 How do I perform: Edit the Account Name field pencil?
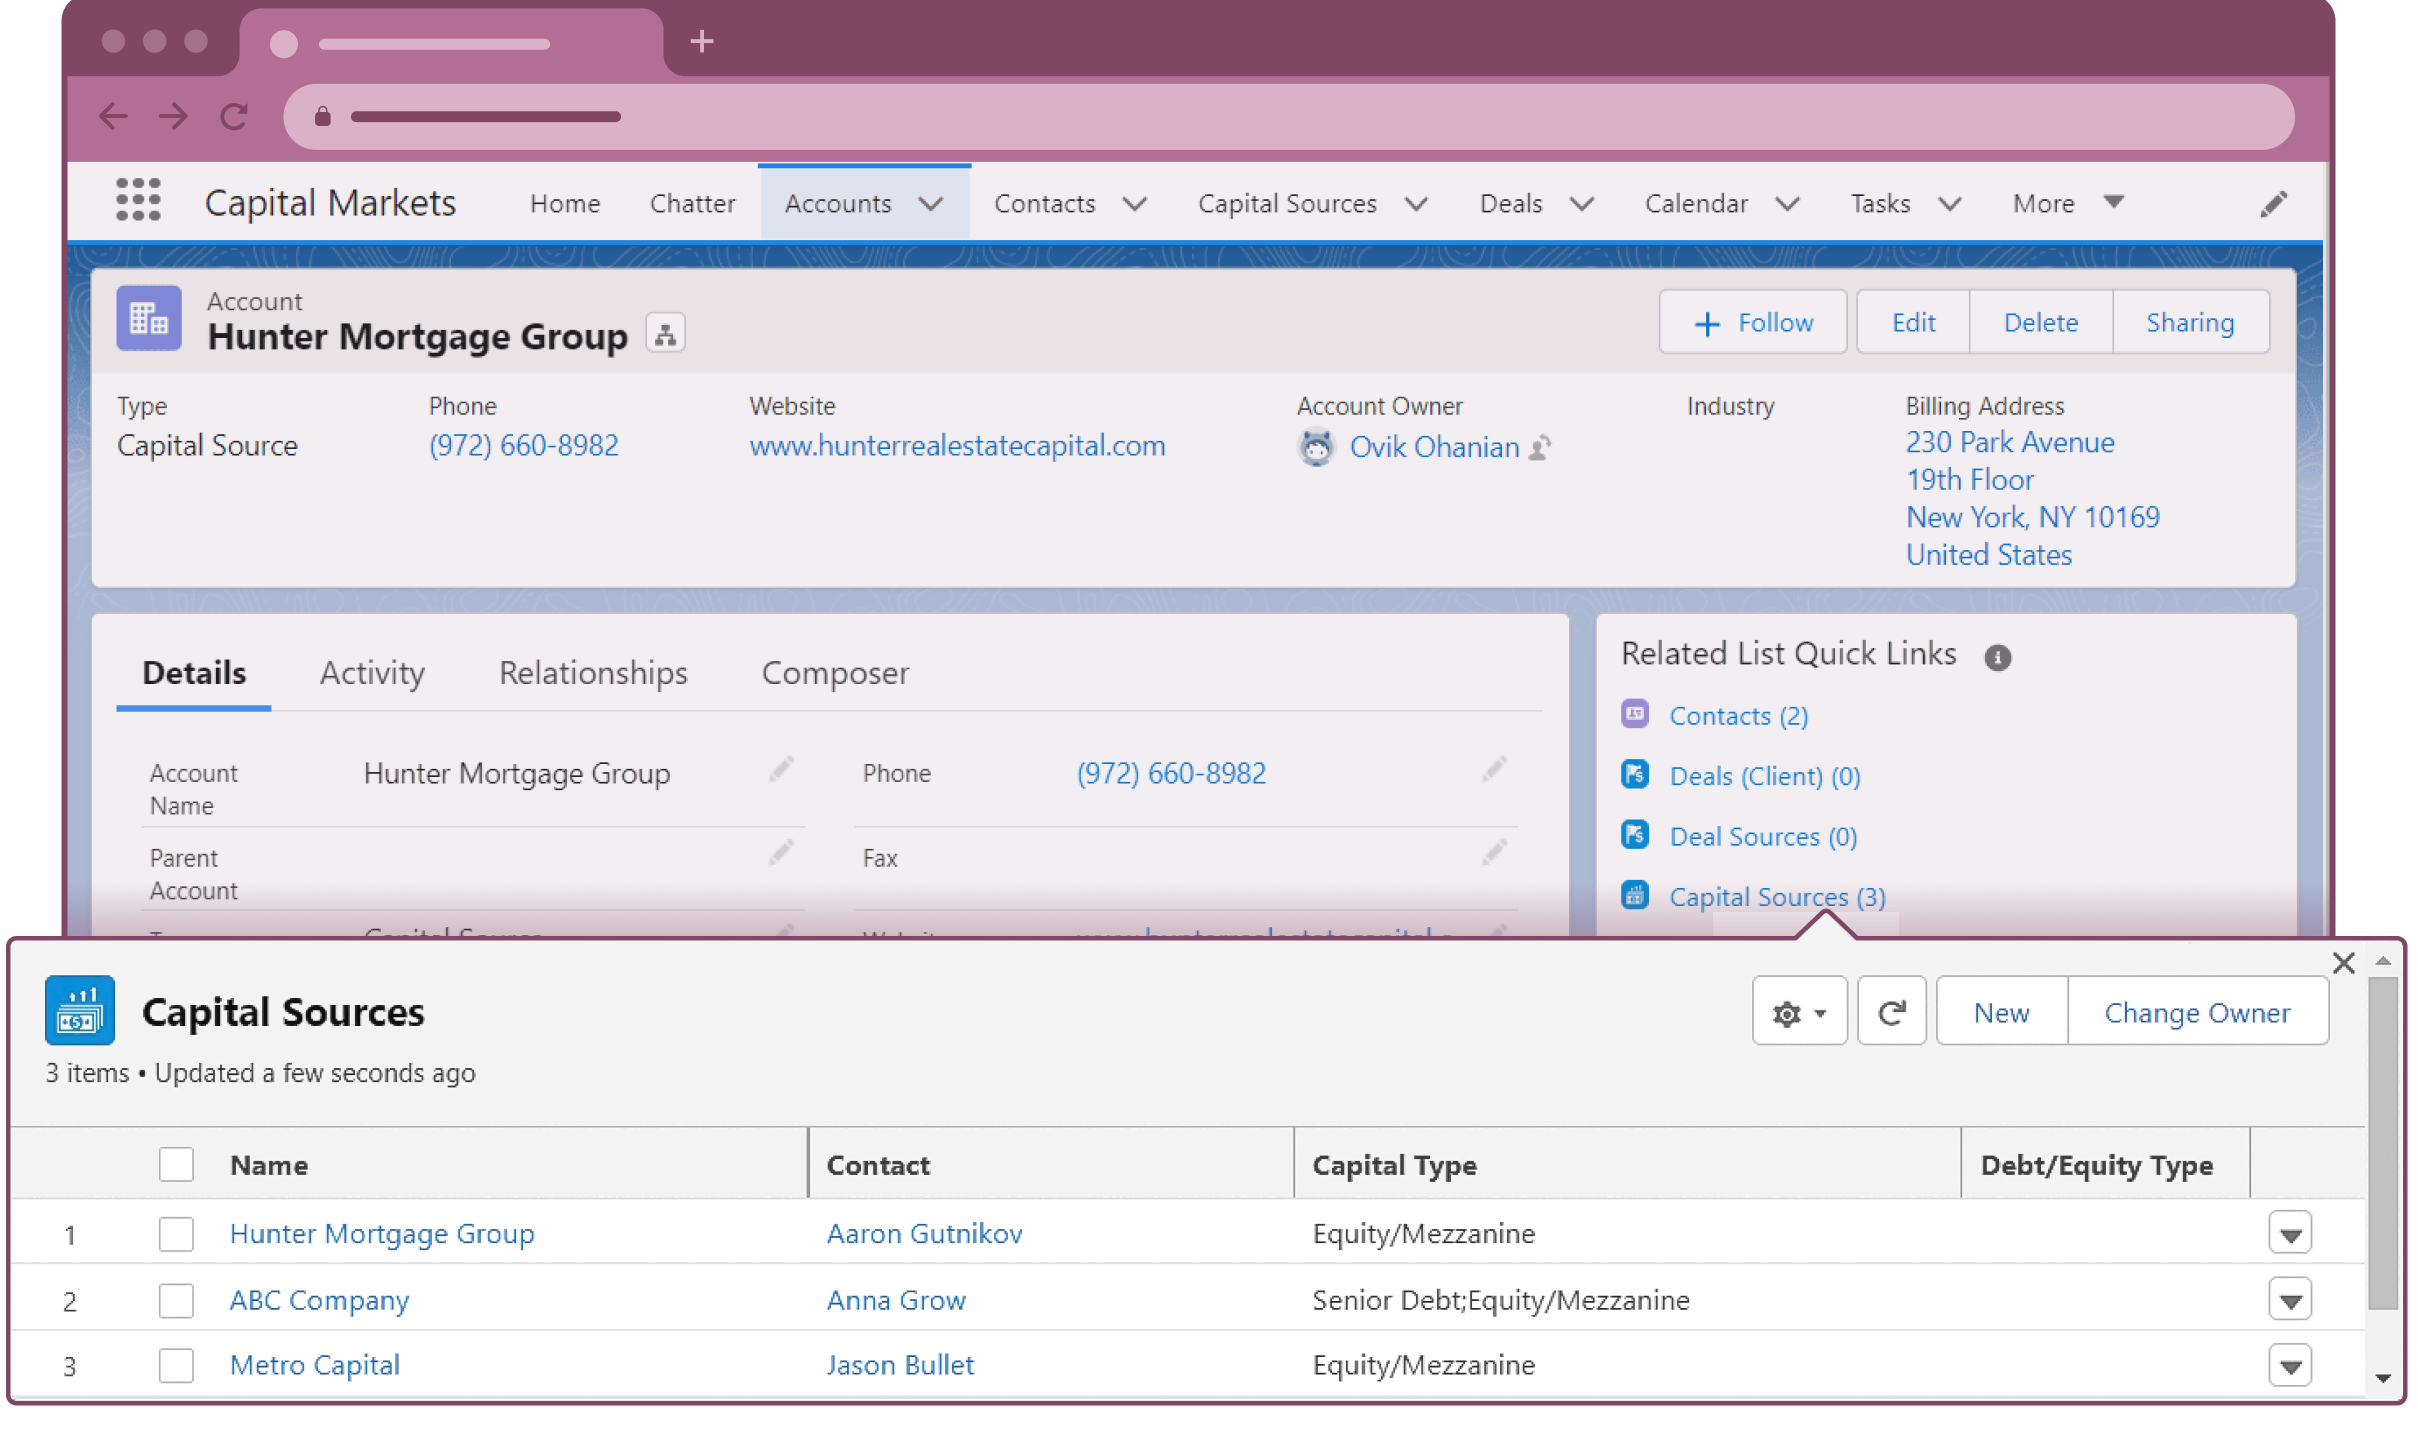click(x=781, y=769)
